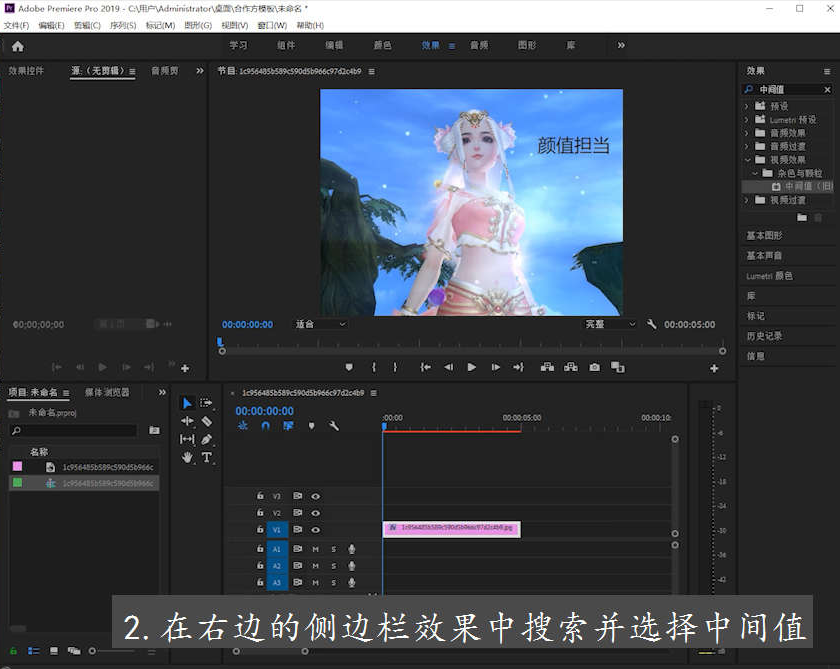Open the 文件(F) menu
840x669 pixels.
17,25
